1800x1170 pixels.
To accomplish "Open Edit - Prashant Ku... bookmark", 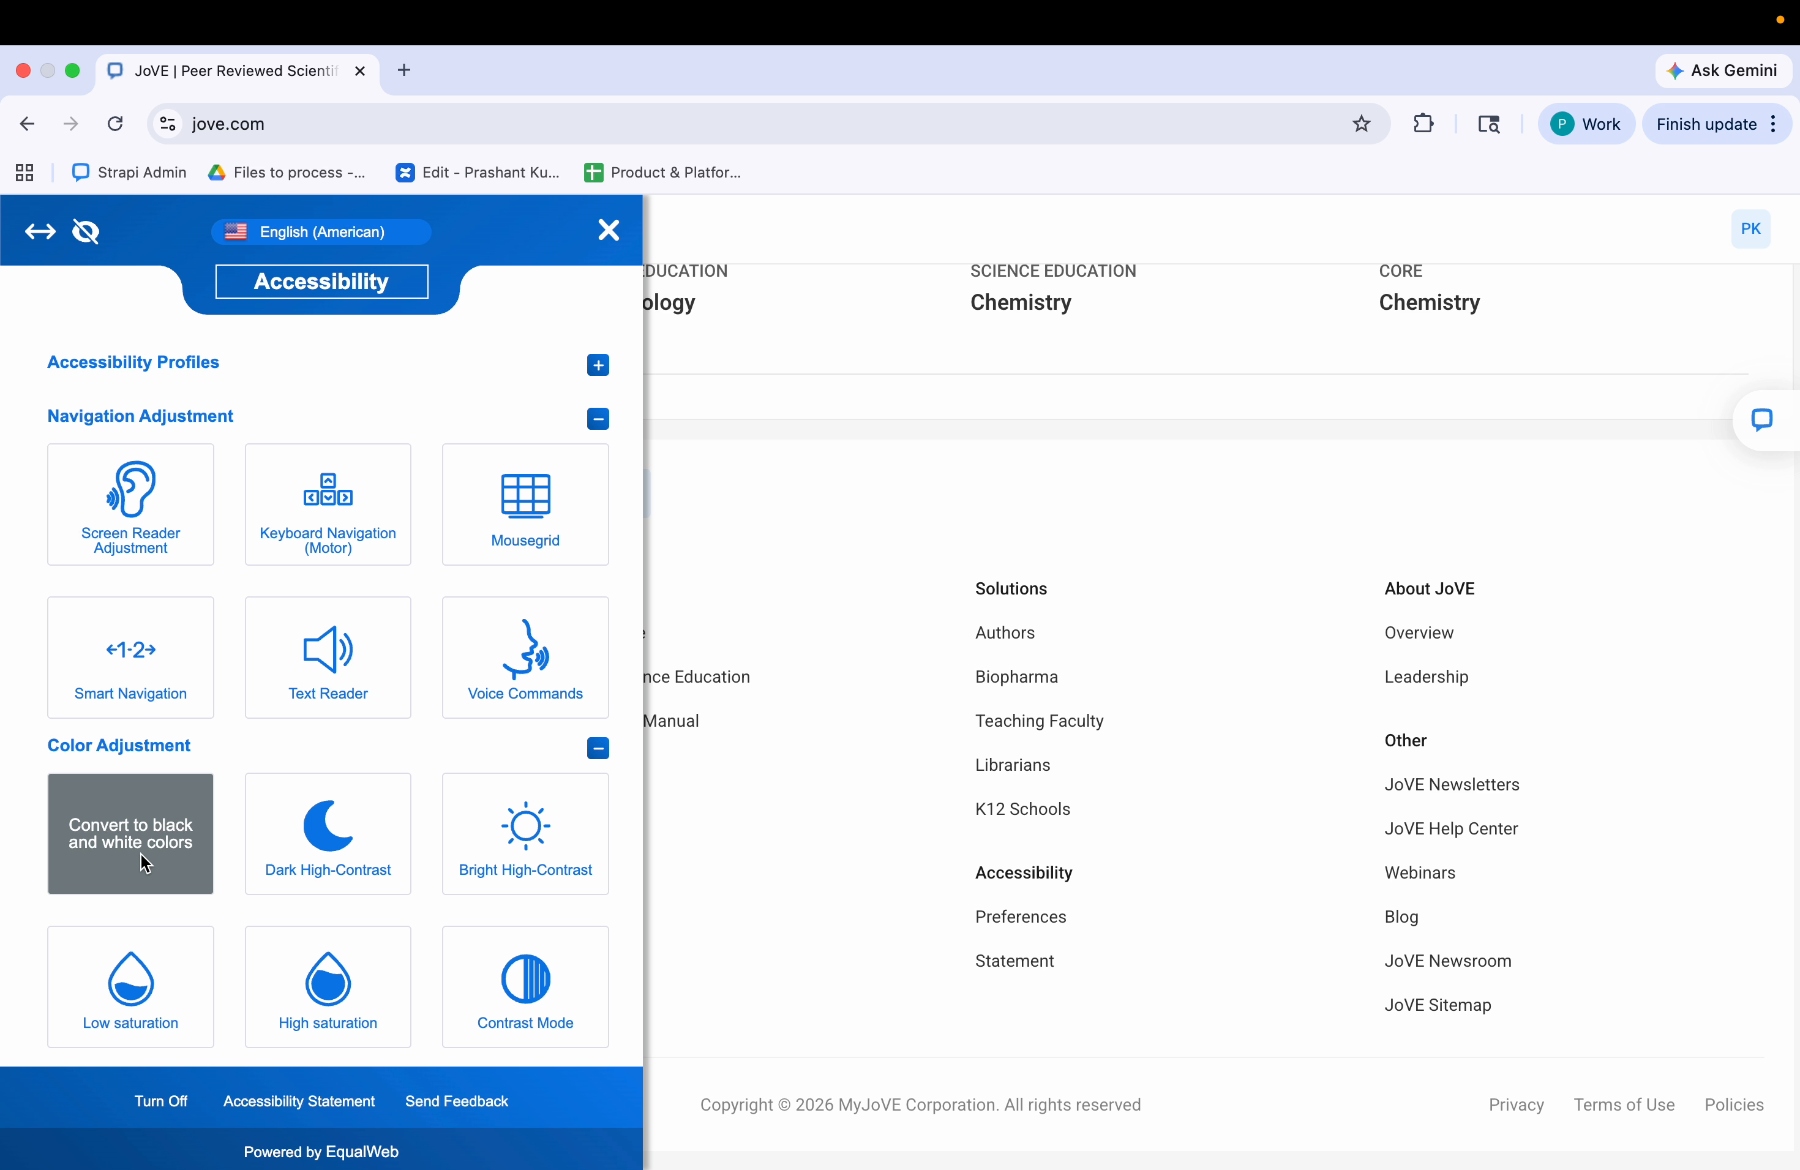I will point(478,173).
